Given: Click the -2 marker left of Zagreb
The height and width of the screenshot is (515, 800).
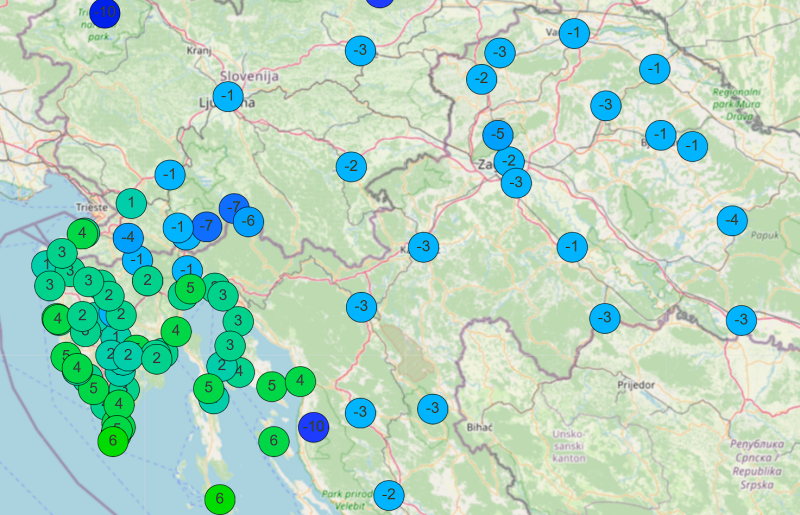Looking at the screenshot, I should pos(351,165).
